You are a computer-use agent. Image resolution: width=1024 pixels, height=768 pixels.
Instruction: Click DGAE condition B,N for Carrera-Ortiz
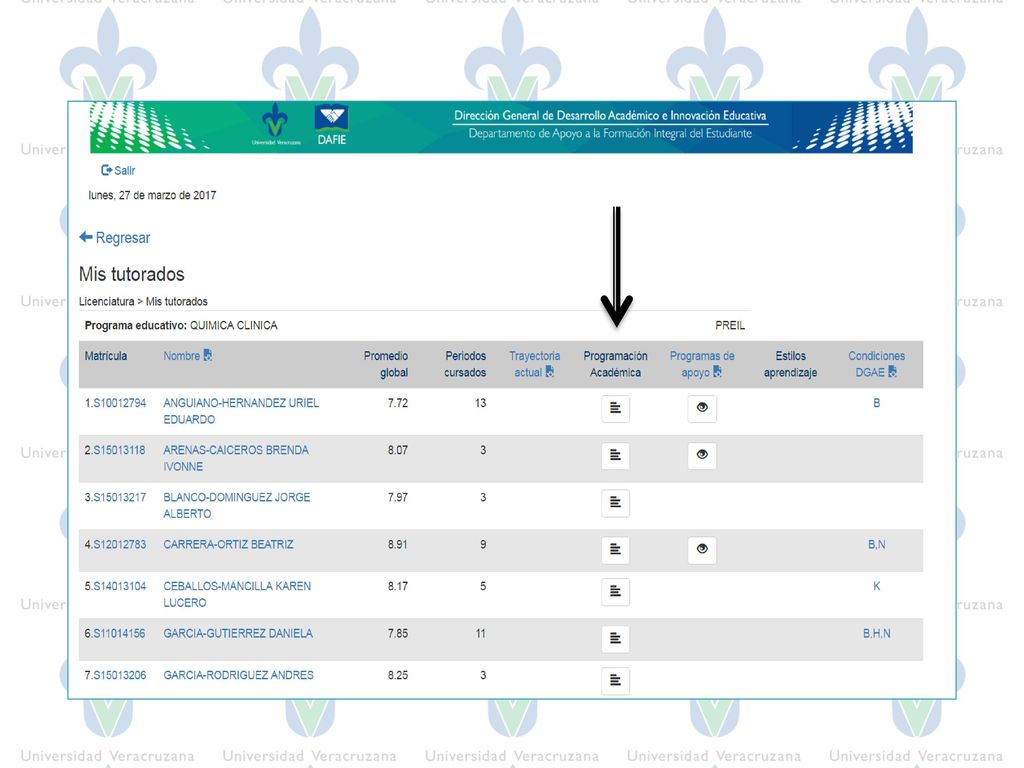point(876,544)
